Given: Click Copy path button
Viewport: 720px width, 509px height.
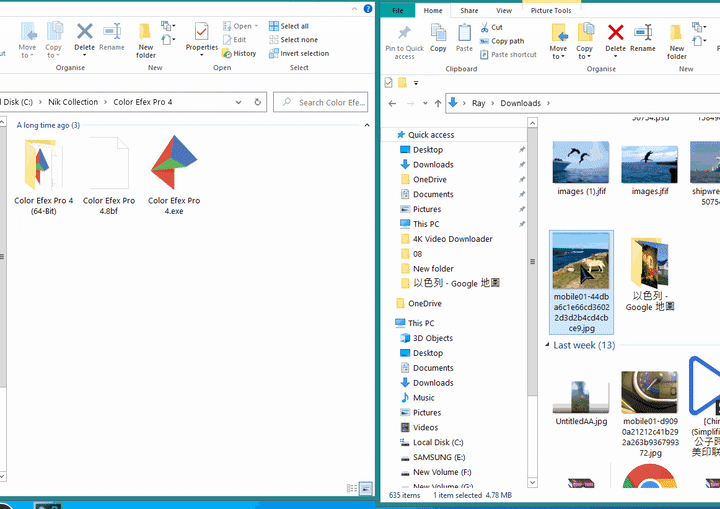Looking at the screenshot, I should pyautogui.click(x=507, y=41).
